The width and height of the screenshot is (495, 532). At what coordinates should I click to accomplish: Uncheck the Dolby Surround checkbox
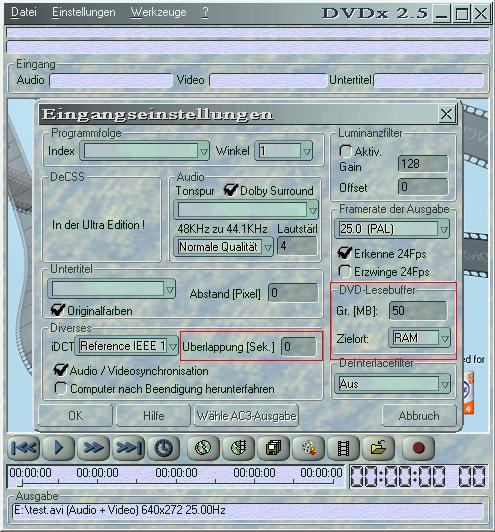tap(231, 190)
